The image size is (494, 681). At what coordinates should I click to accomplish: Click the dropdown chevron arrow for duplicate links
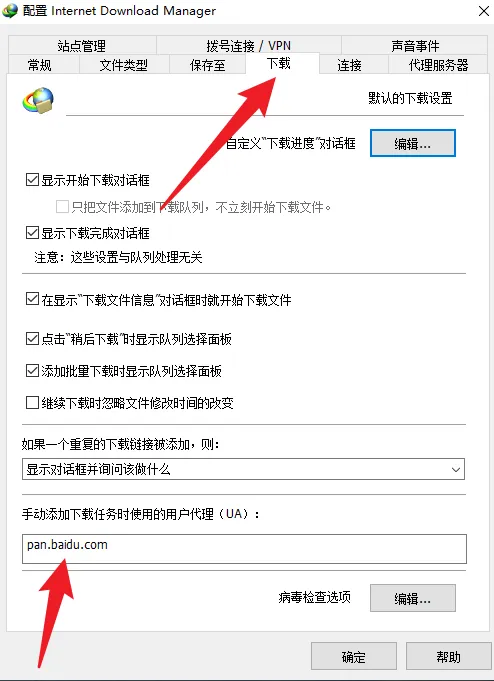click(455, 469)
